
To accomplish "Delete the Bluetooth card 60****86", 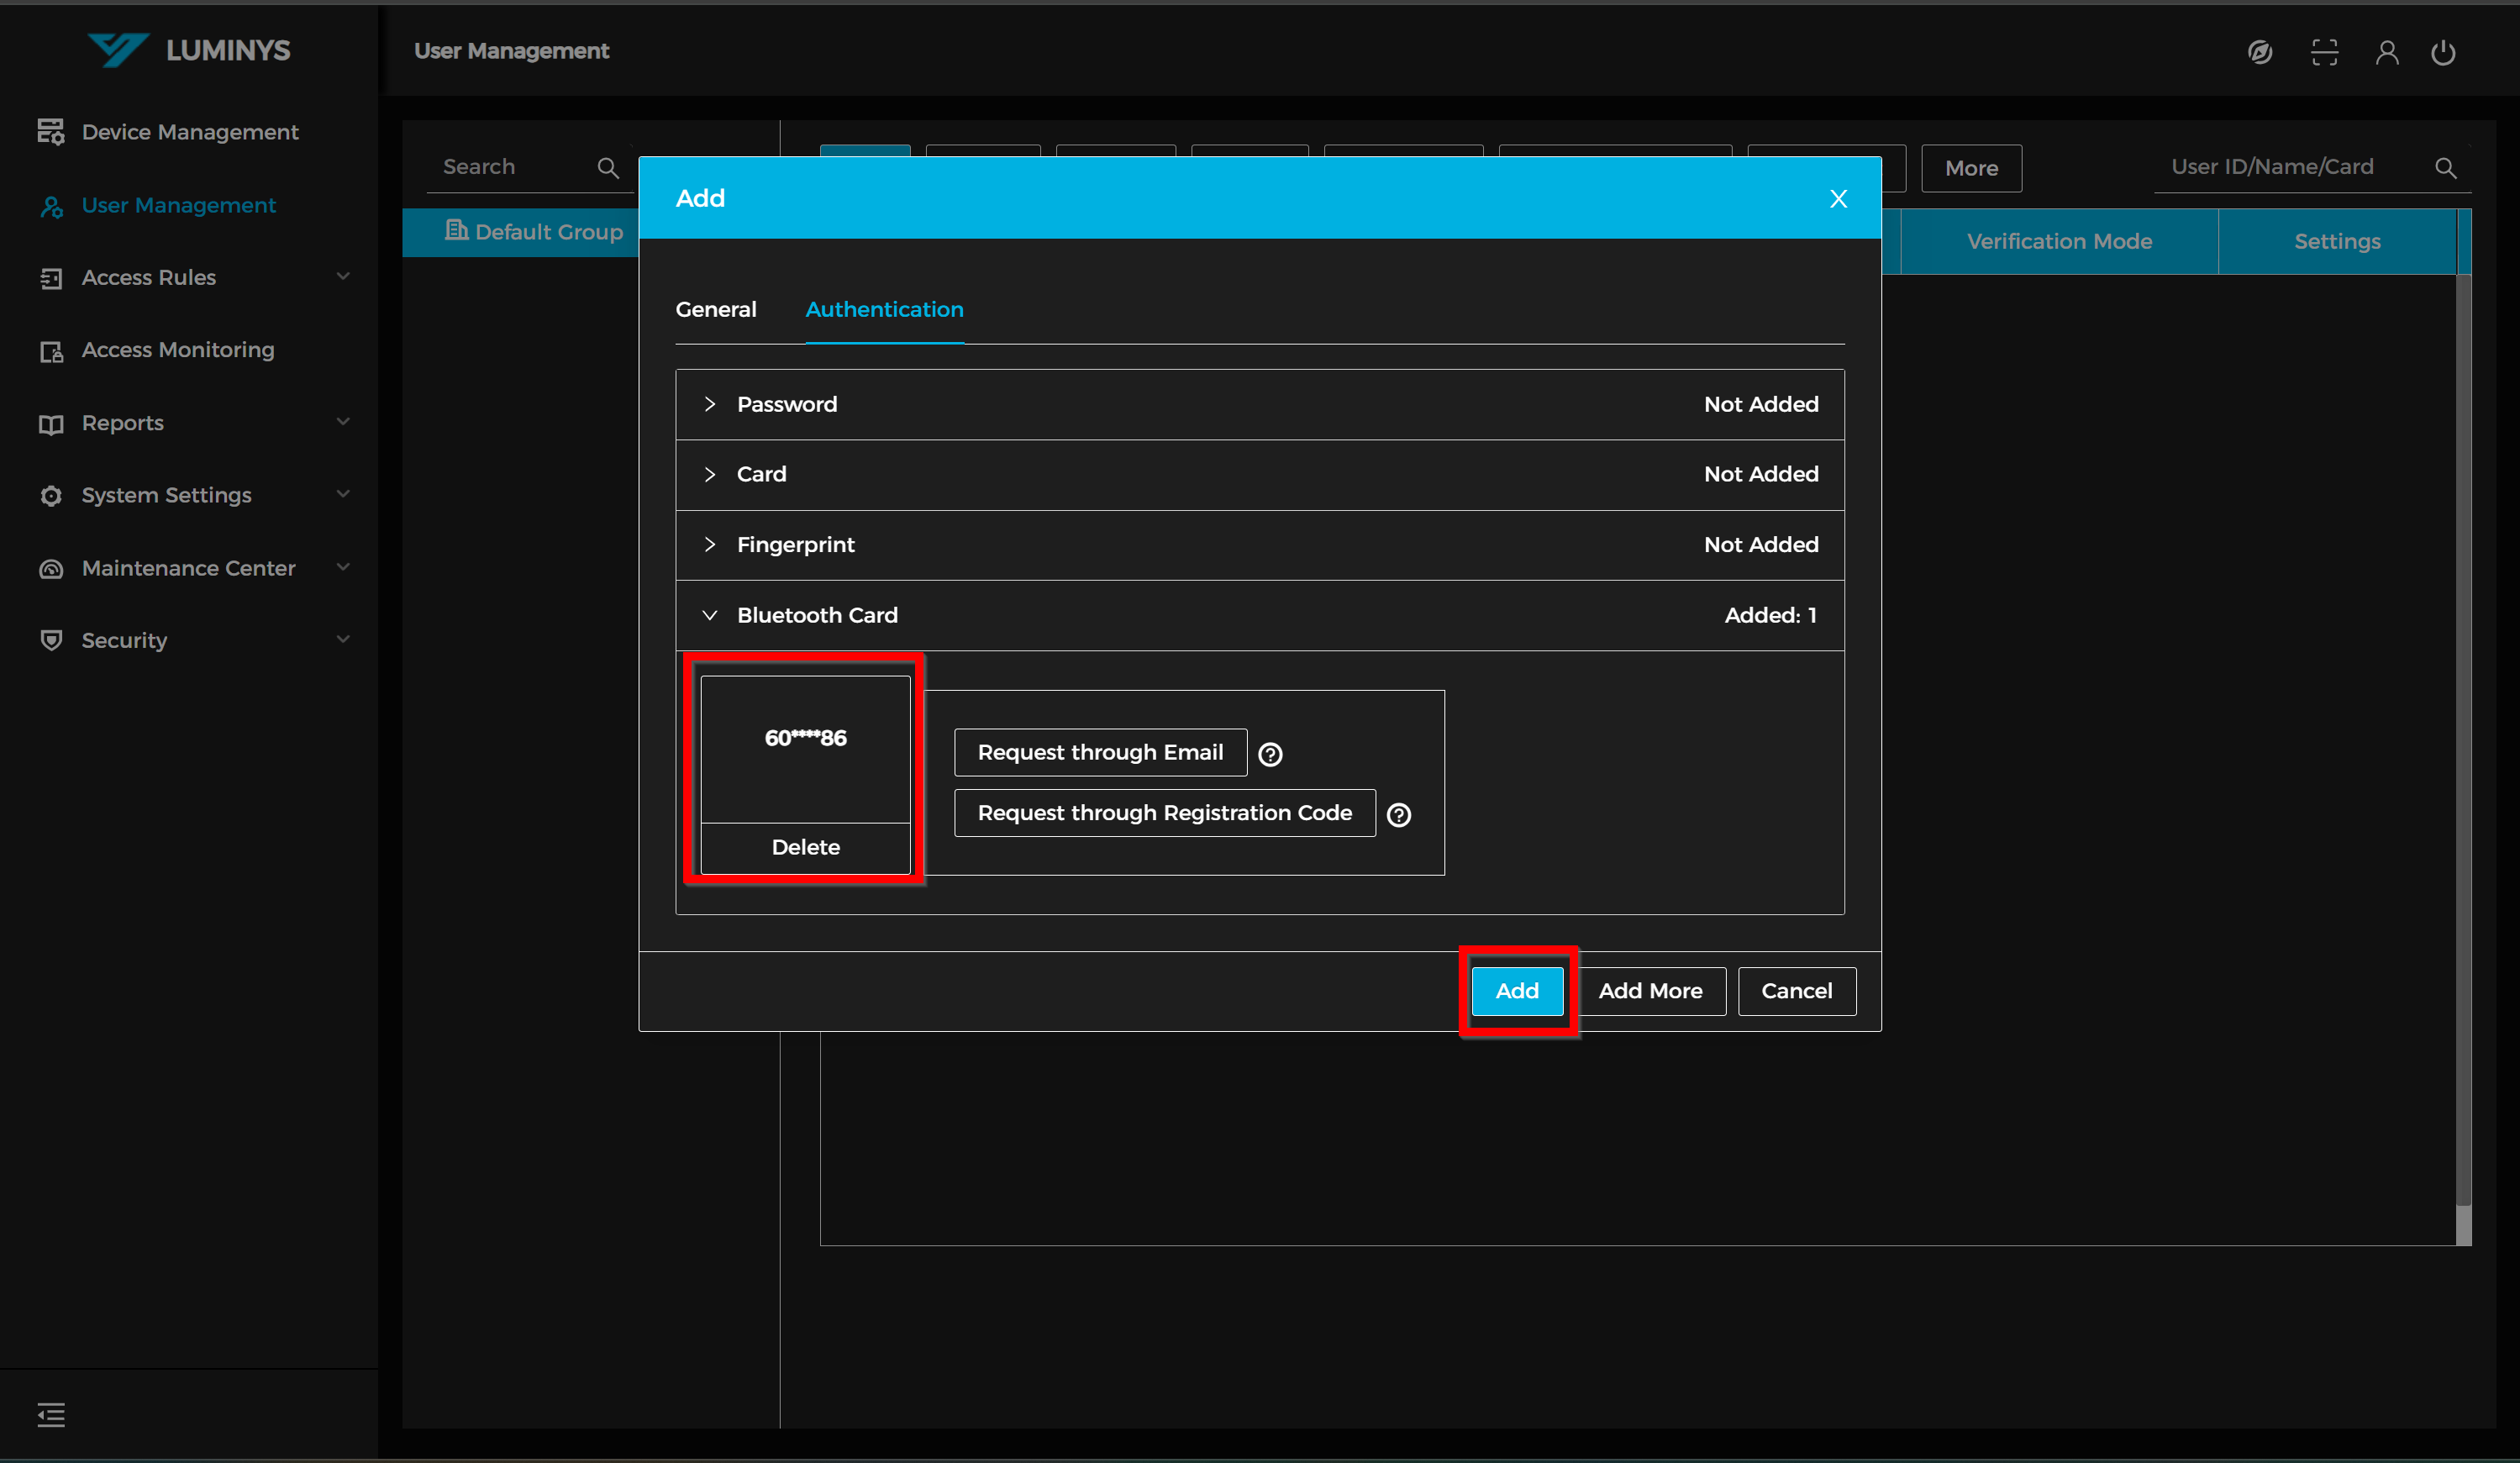I will click(805, 847).
